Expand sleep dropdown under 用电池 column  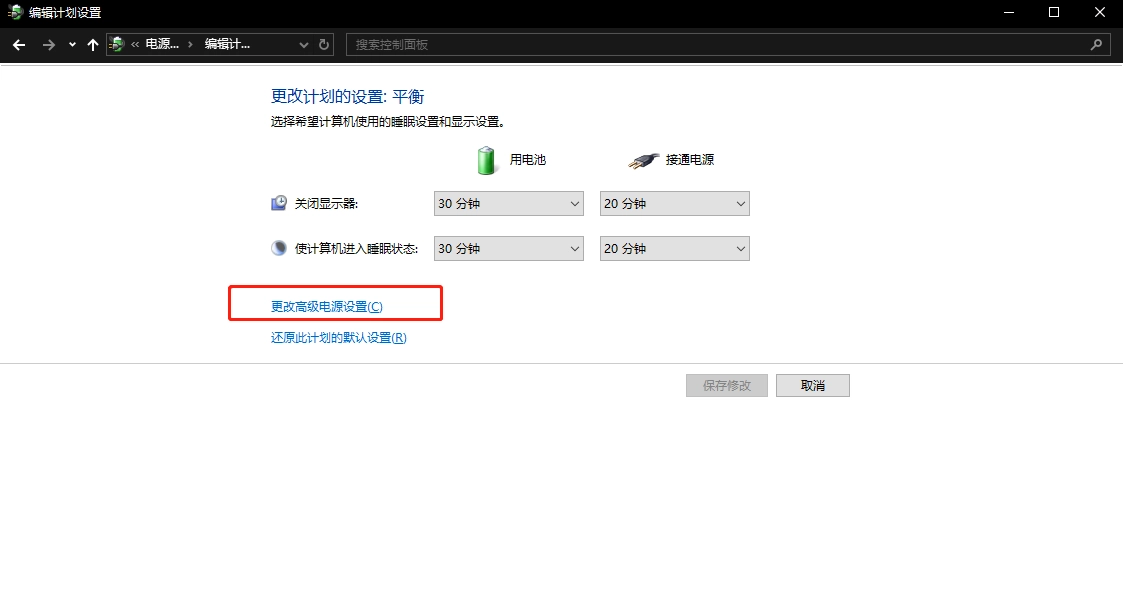(x=509, y=249)
